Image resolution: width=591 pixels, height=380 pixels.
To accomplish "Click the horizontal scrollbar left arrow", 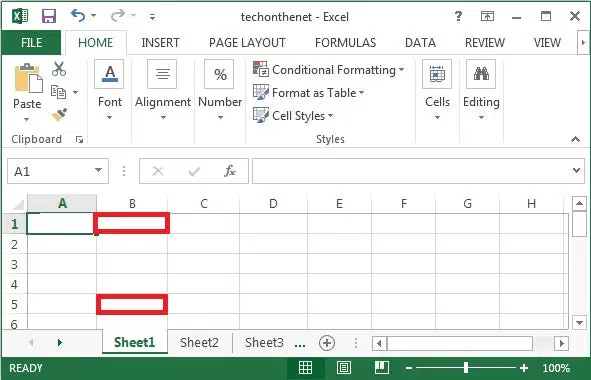I will click(x=379, y=343).
